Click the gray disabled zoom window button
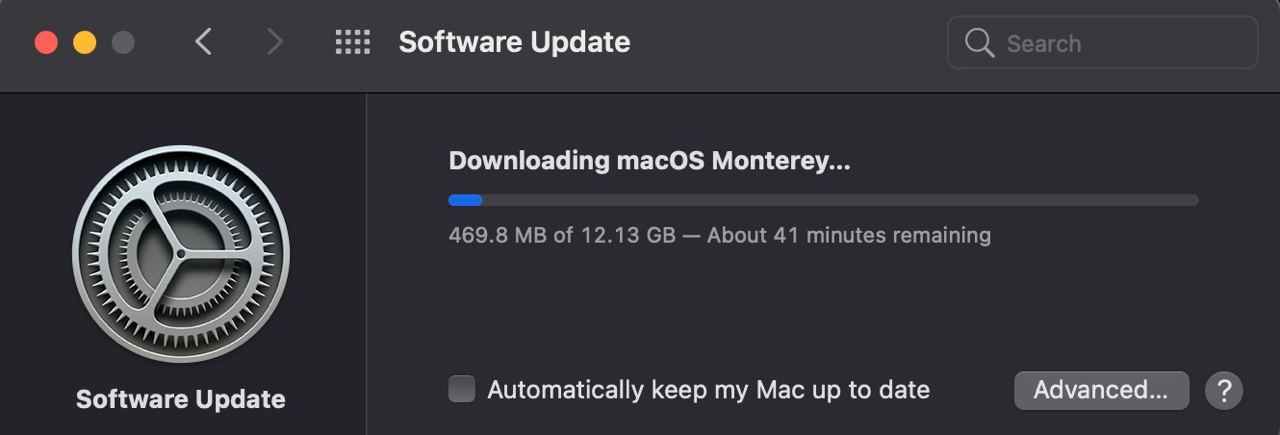This screenshot has height=435, width=1280. (123, 43)
